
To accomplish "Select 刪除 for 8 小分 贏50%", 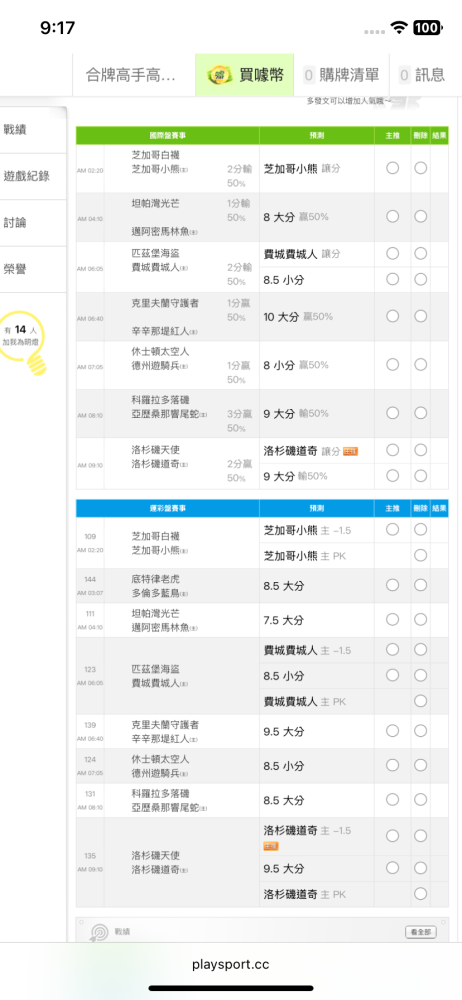I will point(421,364).
